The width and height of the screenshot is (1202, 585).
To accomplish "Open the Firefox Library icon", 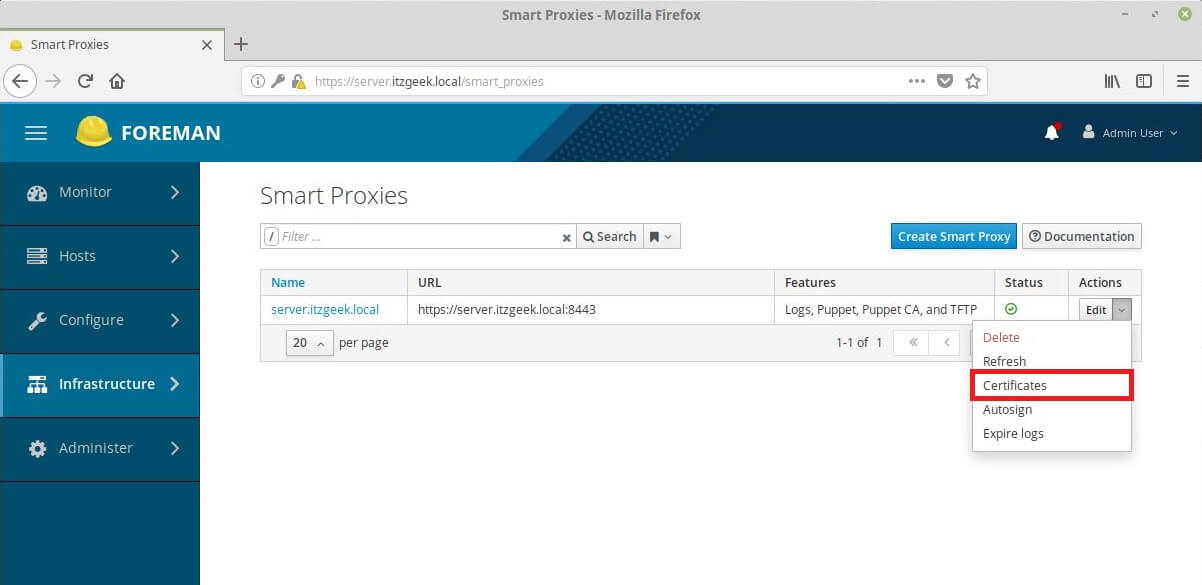I will tap(1112, 81).
